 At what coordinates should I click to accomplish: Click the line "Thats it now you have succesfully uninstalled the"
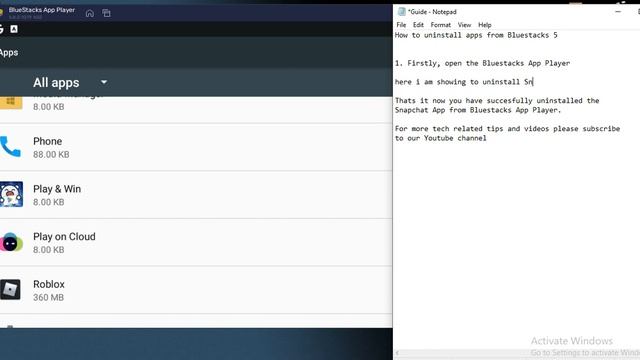pos(497,101)
